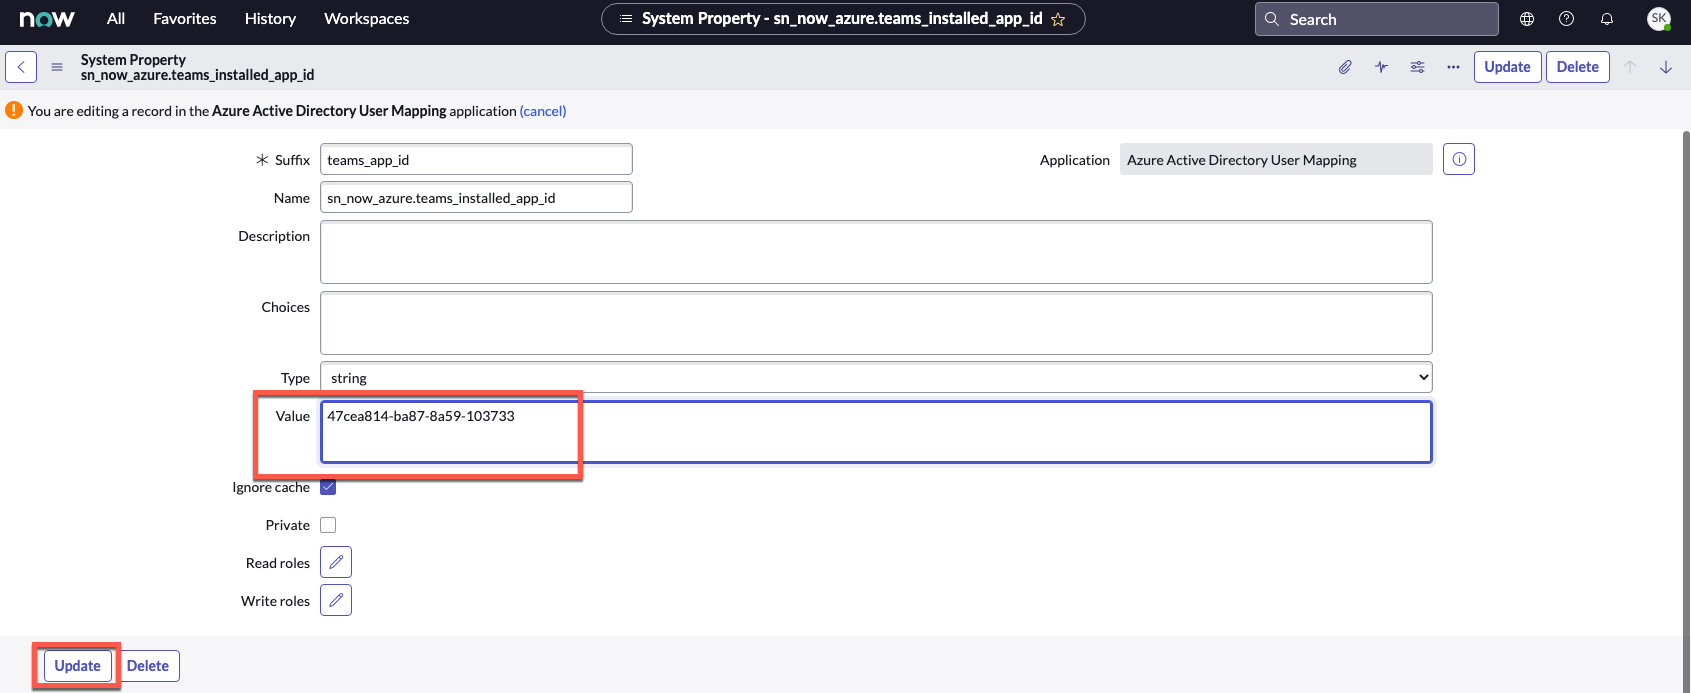
Task: Edit the Suffix field
Action: pyautogui.click(x=476, y=160)
